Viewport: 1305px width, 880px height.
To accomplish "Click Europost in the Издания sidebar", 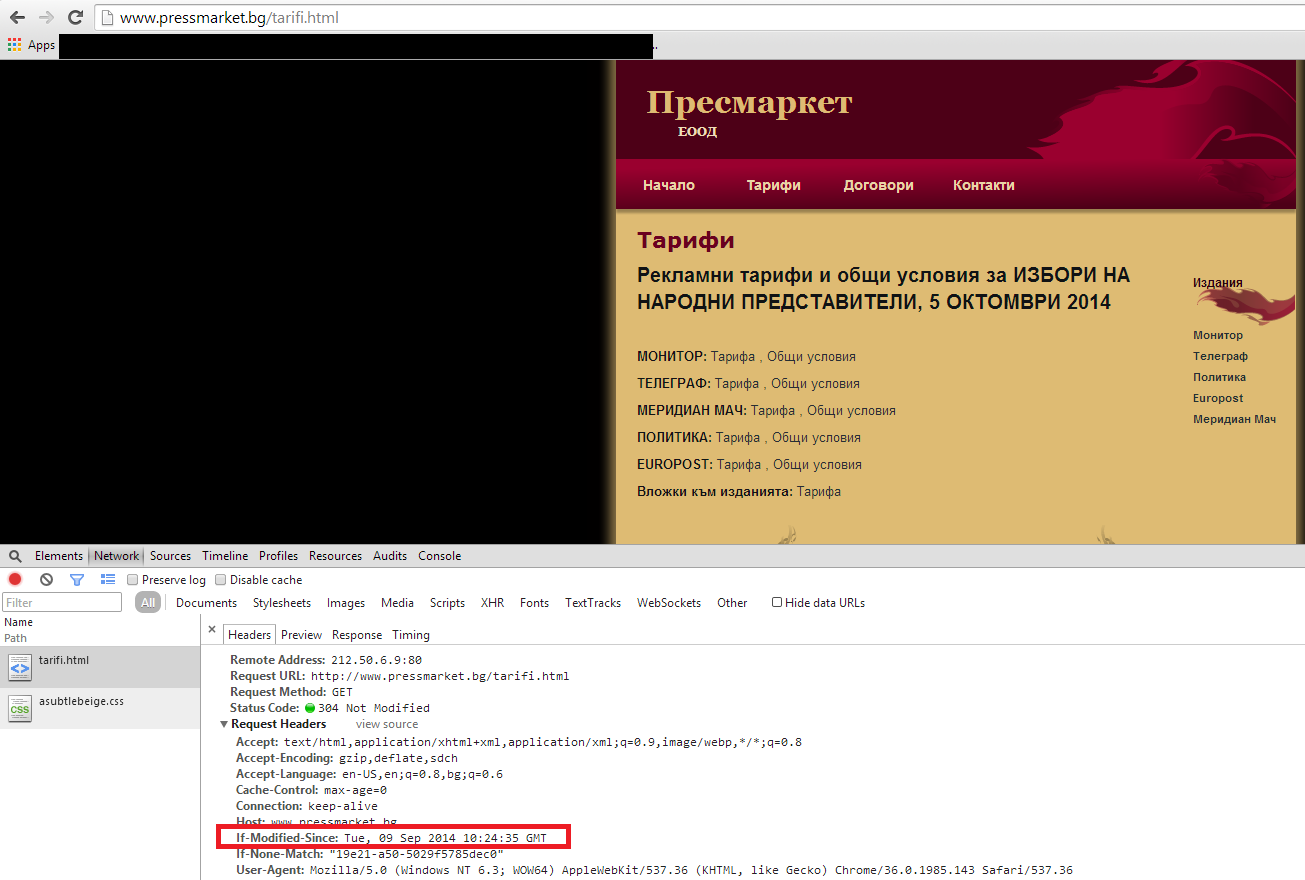I will point(1218,398).
